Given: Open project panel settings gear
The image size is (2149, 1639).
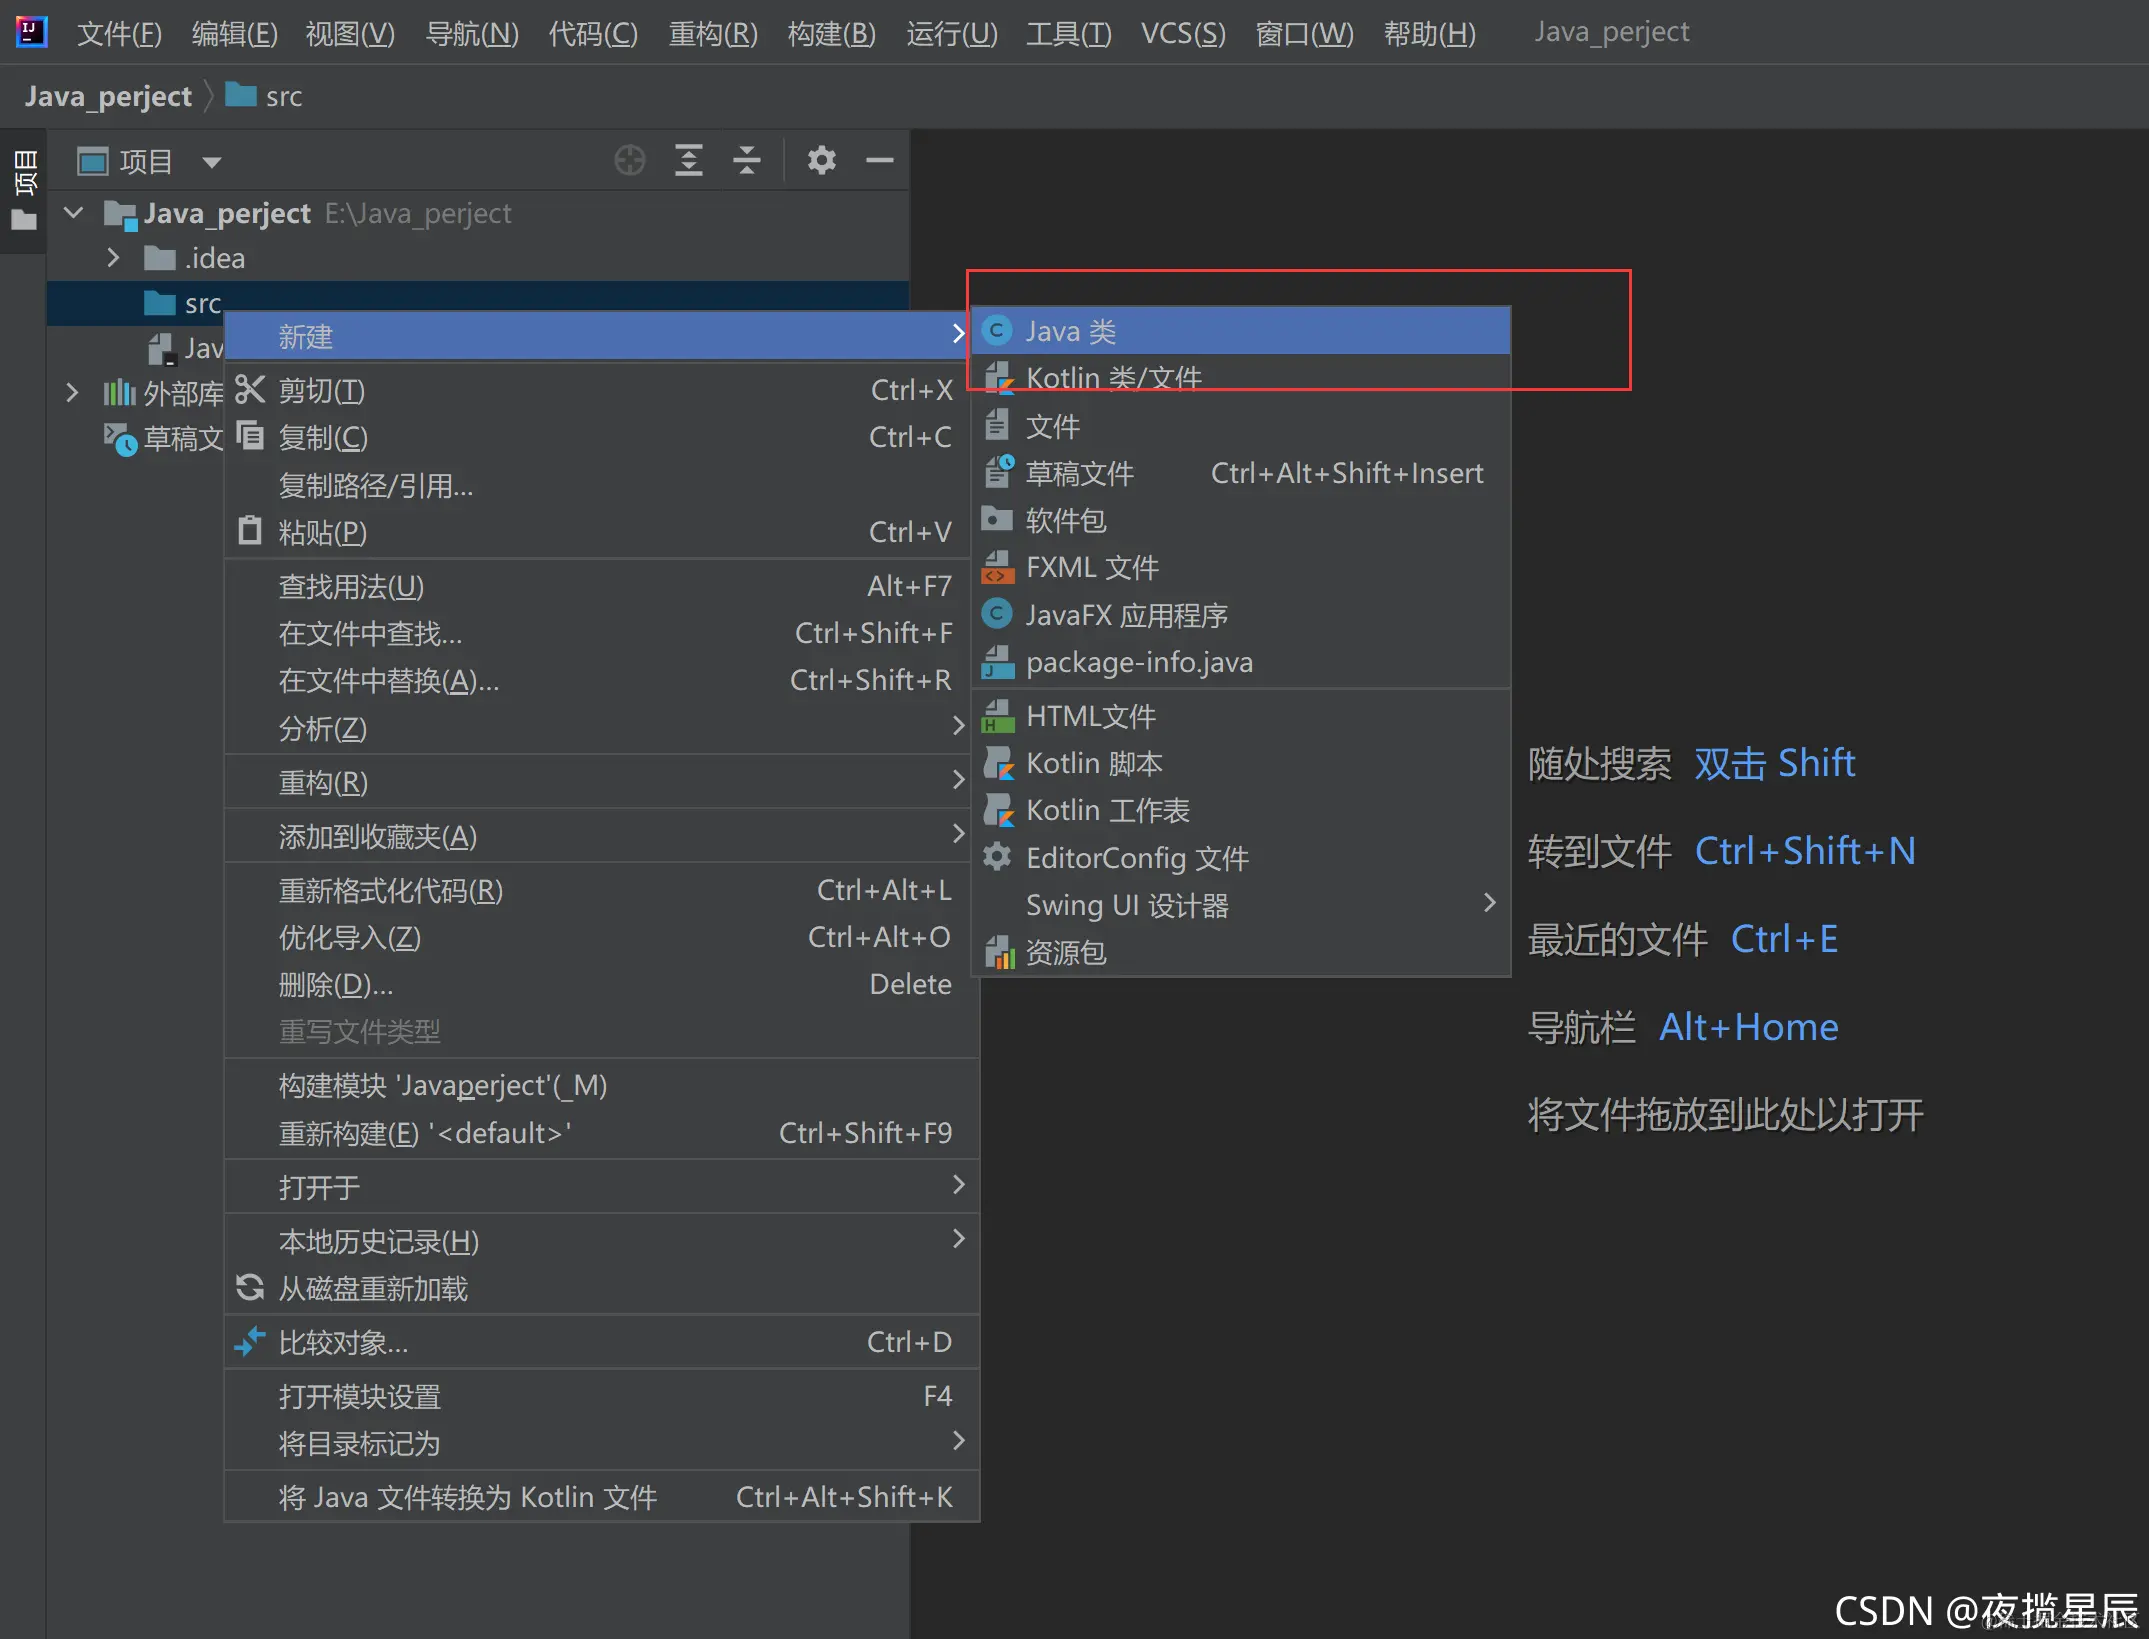Looking at the screenshot, I should 821,160.
